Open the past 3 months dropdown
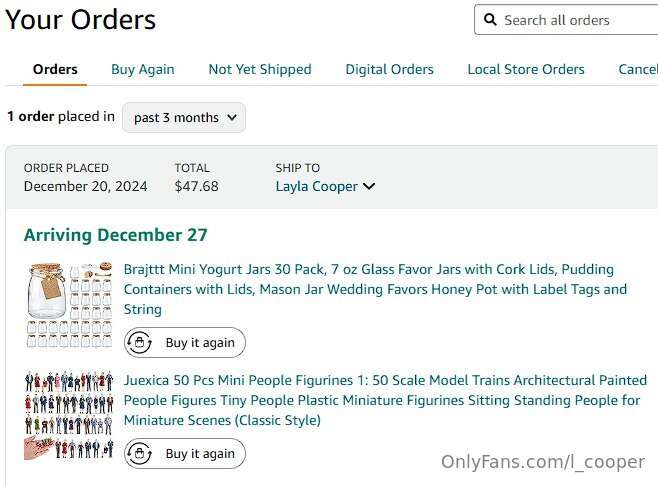This screenshot has height=486, width=658. coord(184,118)
